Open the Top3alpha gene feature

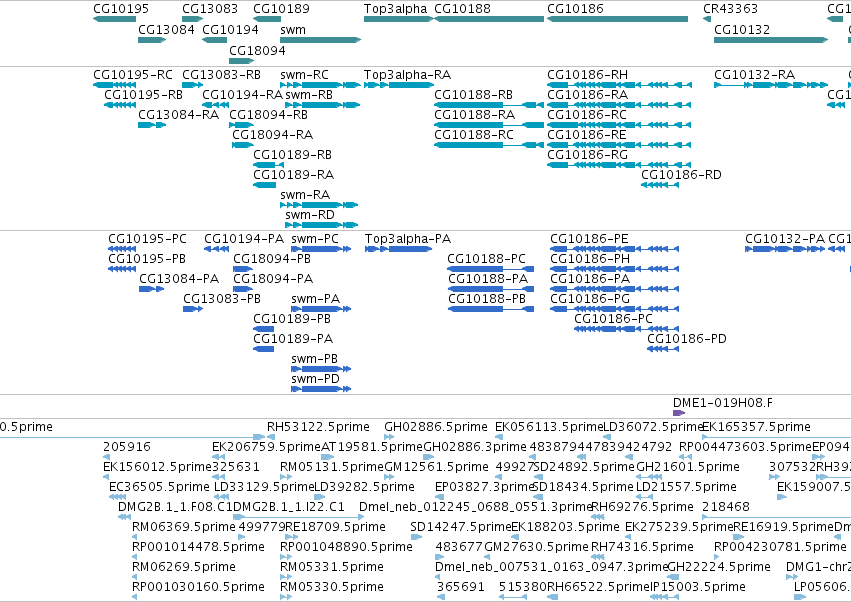click(398, 19)
